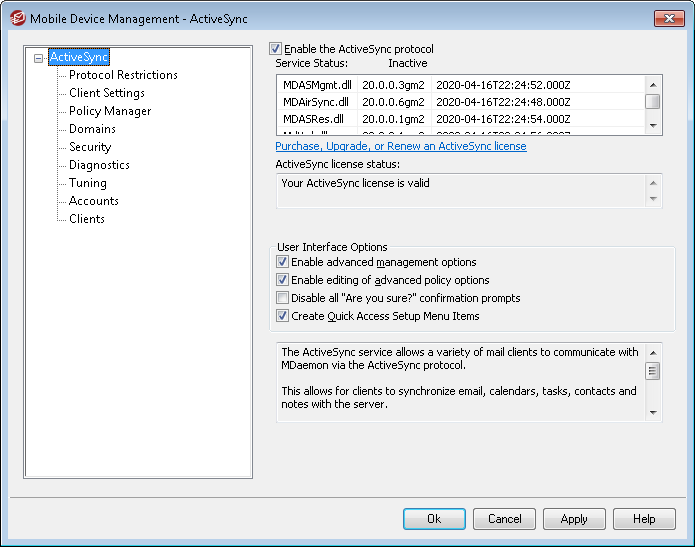
Task: Select MDASMgmt.dll row in list
Action: (461, 85)
